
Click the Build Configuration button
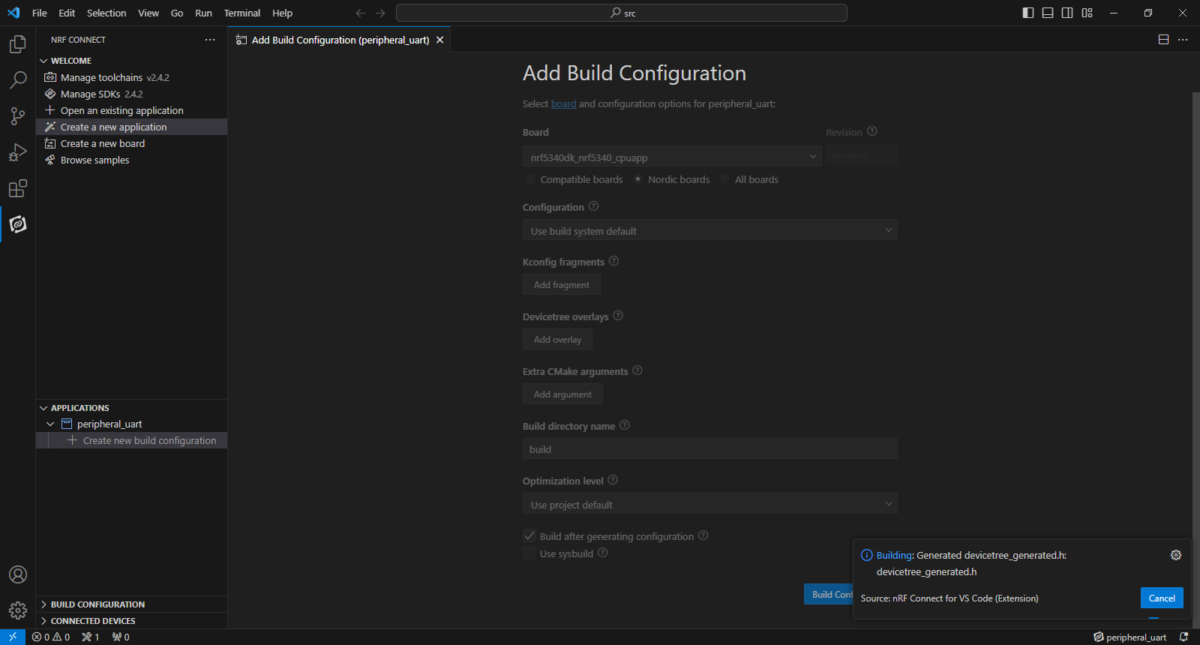828,594
